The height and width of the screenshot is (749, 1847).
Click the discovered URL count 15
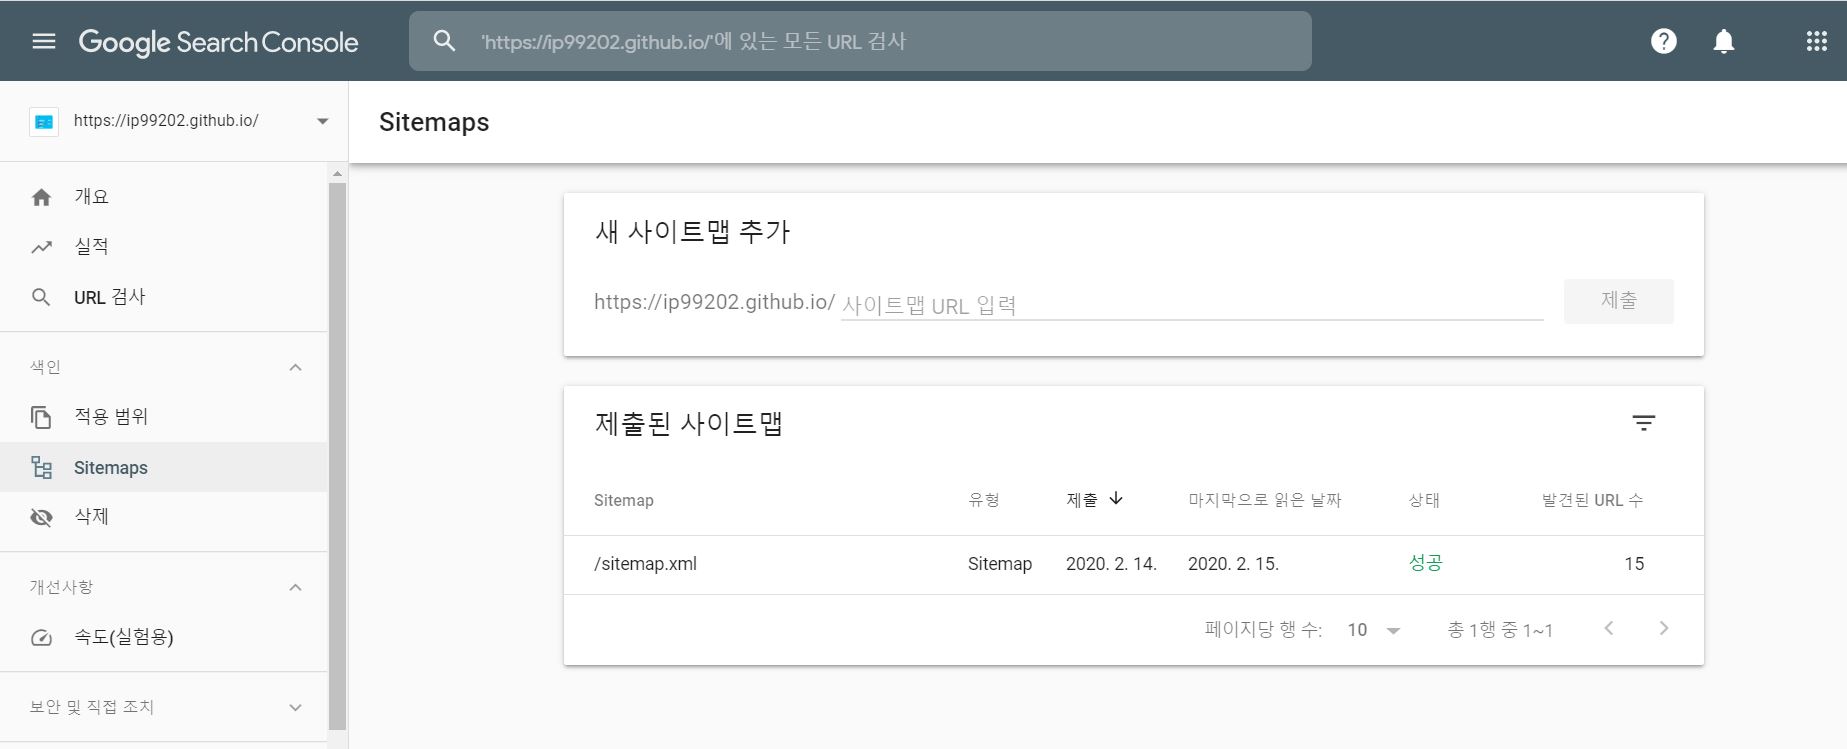pos(1634,564)
